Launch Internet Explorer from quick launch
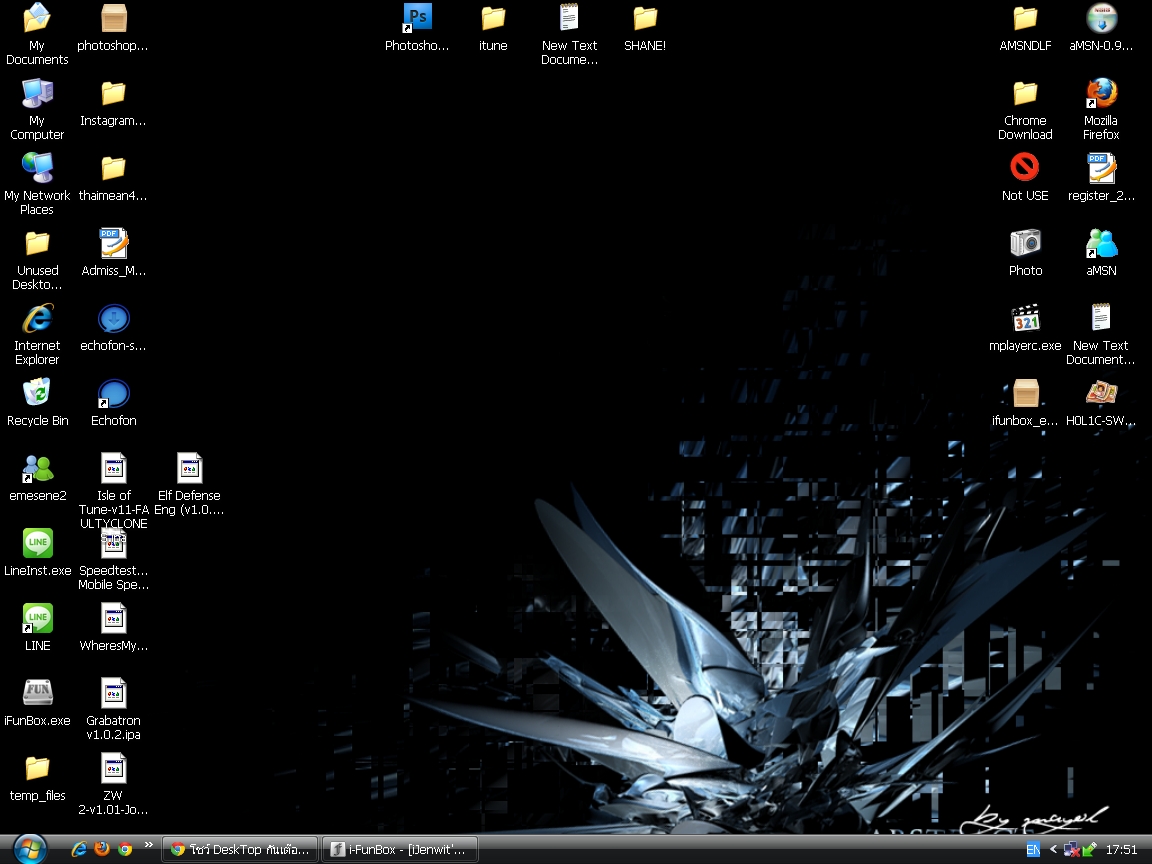The height and width of the screenshot is (864, 1152). [x=79, y=849]
